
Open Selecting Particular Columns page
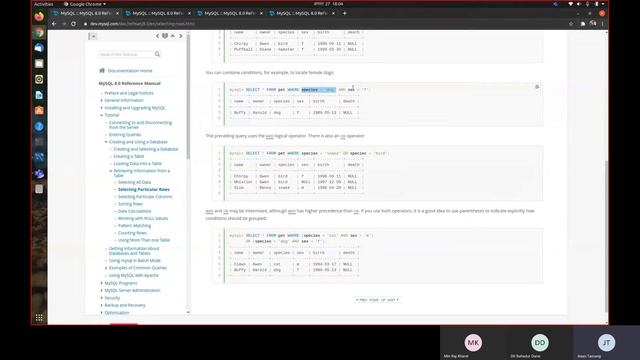point(145,197)
